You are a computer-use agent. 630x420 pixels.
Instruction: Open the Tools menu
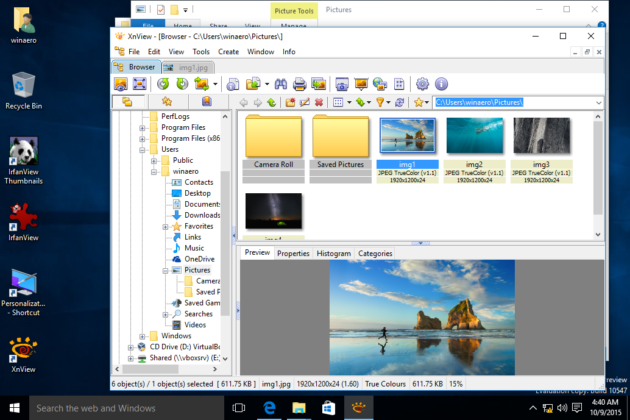click(x=201, y=51)
